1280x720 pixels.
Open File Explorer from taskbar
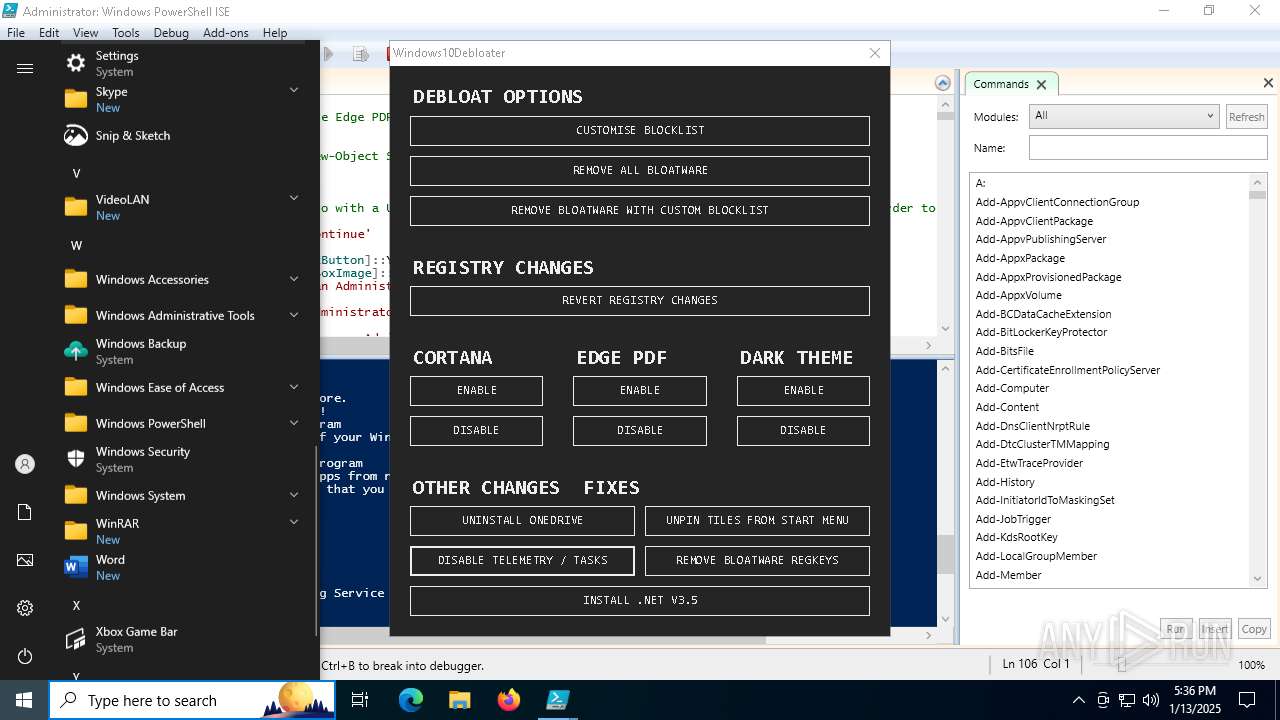pos(459,700)
